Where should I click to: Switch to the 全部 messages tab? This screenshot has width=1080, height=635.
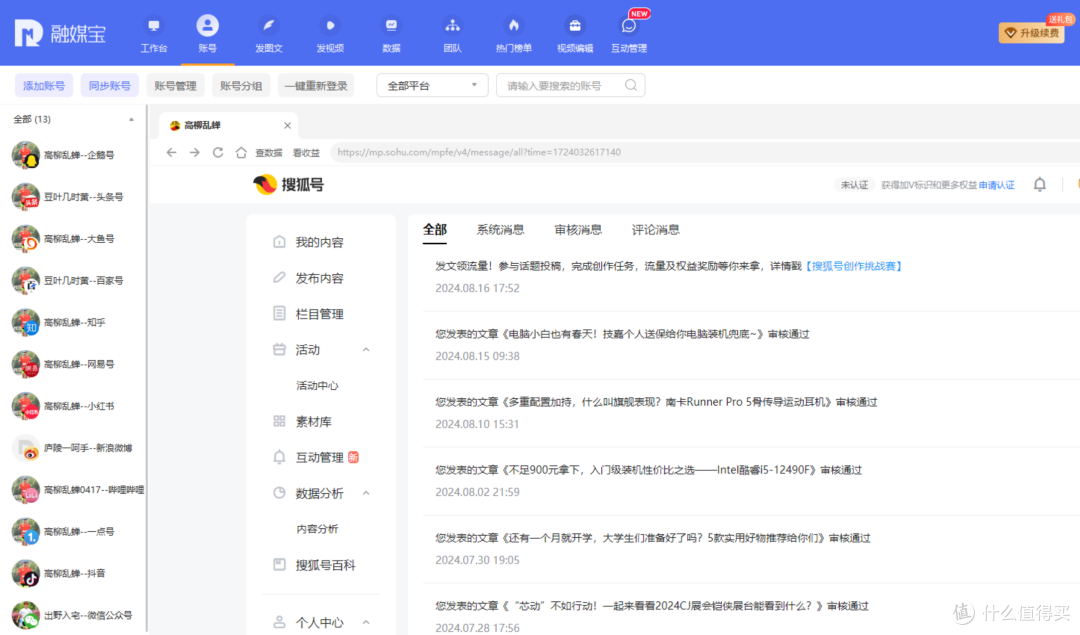click(435, 229)
